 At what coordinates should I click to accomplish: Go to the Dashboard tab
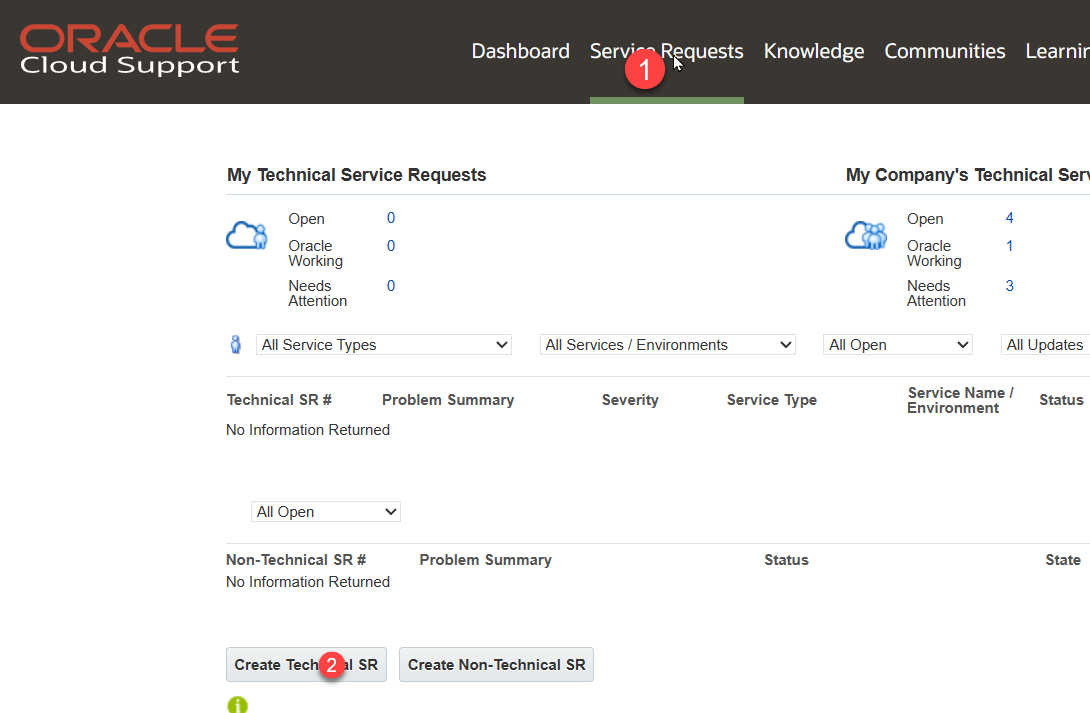coord(520,51)
